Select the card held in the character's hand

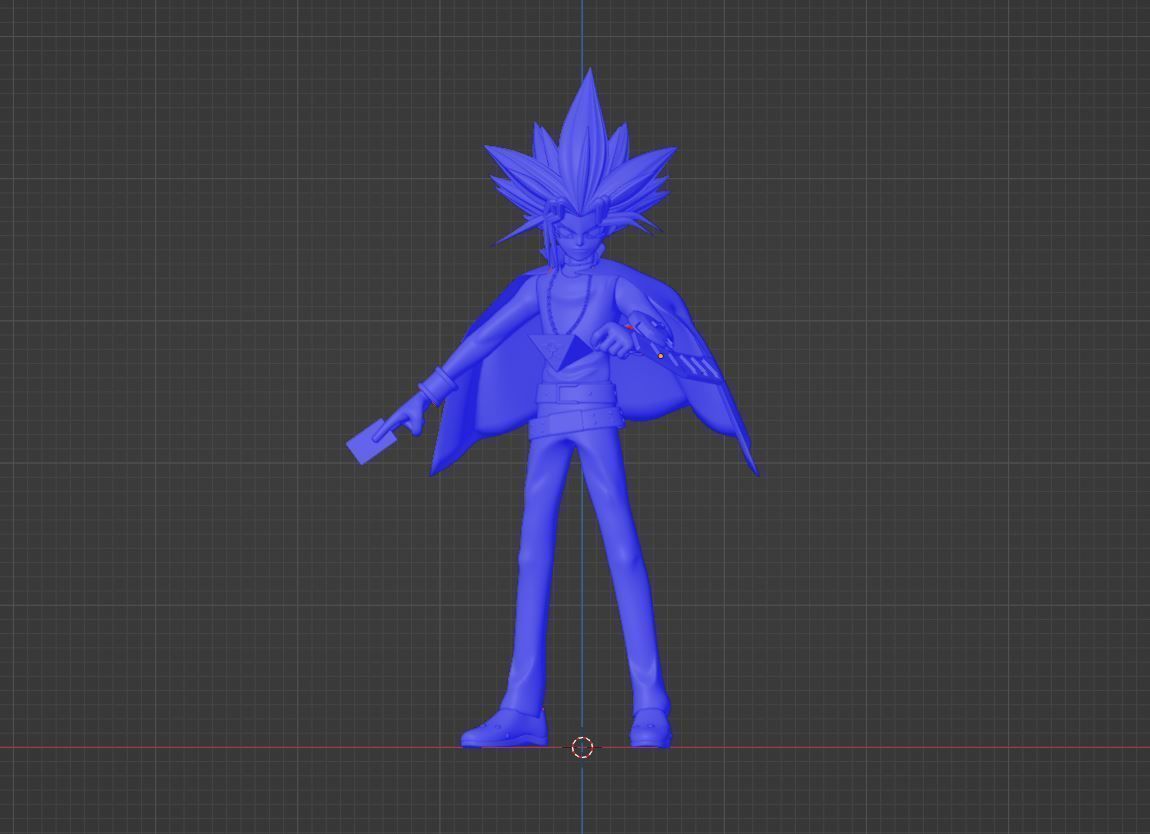[x=371, y=442]
